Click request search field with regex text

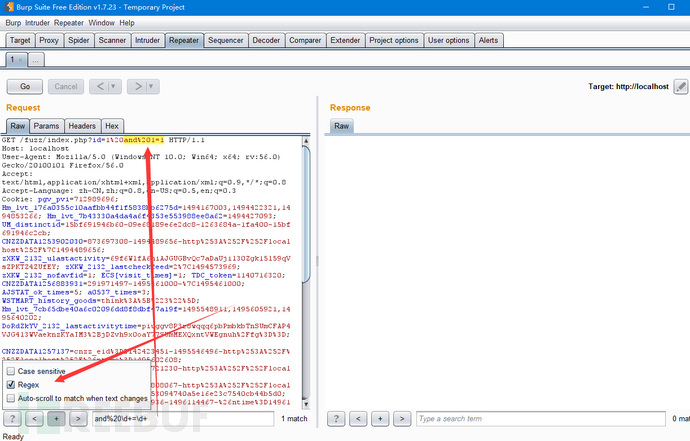coord(183,419)
